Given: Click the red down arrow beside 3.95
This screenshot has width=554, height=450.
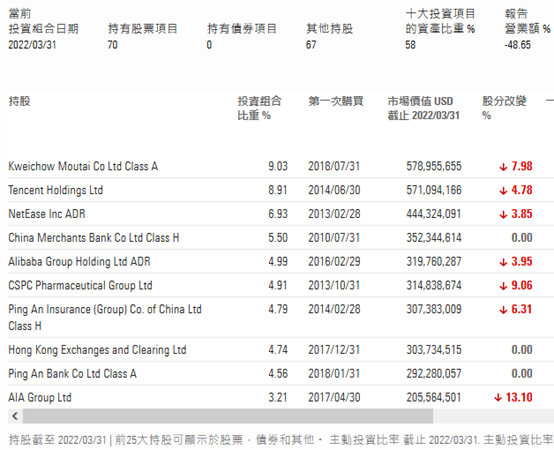Looking at the screenshot, I should pyautogui.click(x=503, y=262).
